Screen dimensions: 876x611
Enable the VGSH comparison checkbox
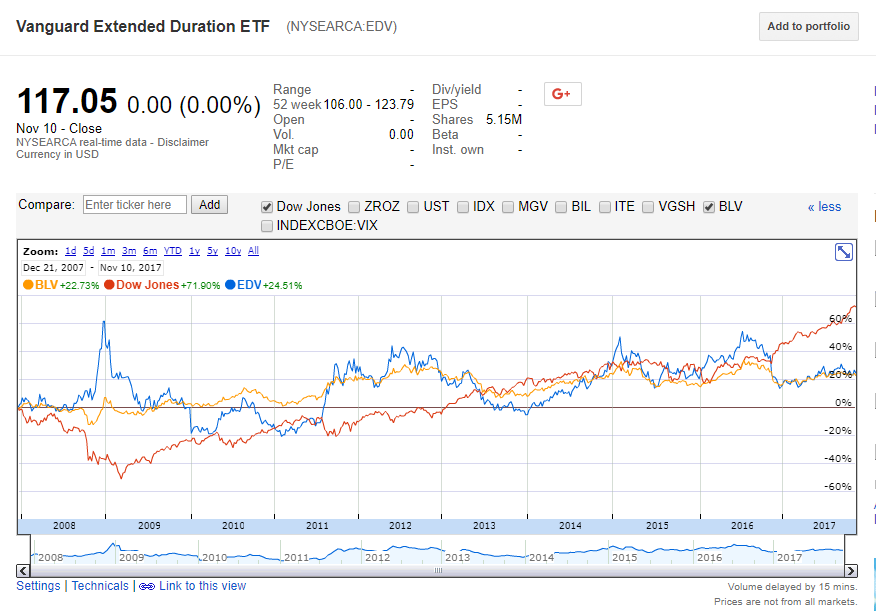(x=648, y=207)
